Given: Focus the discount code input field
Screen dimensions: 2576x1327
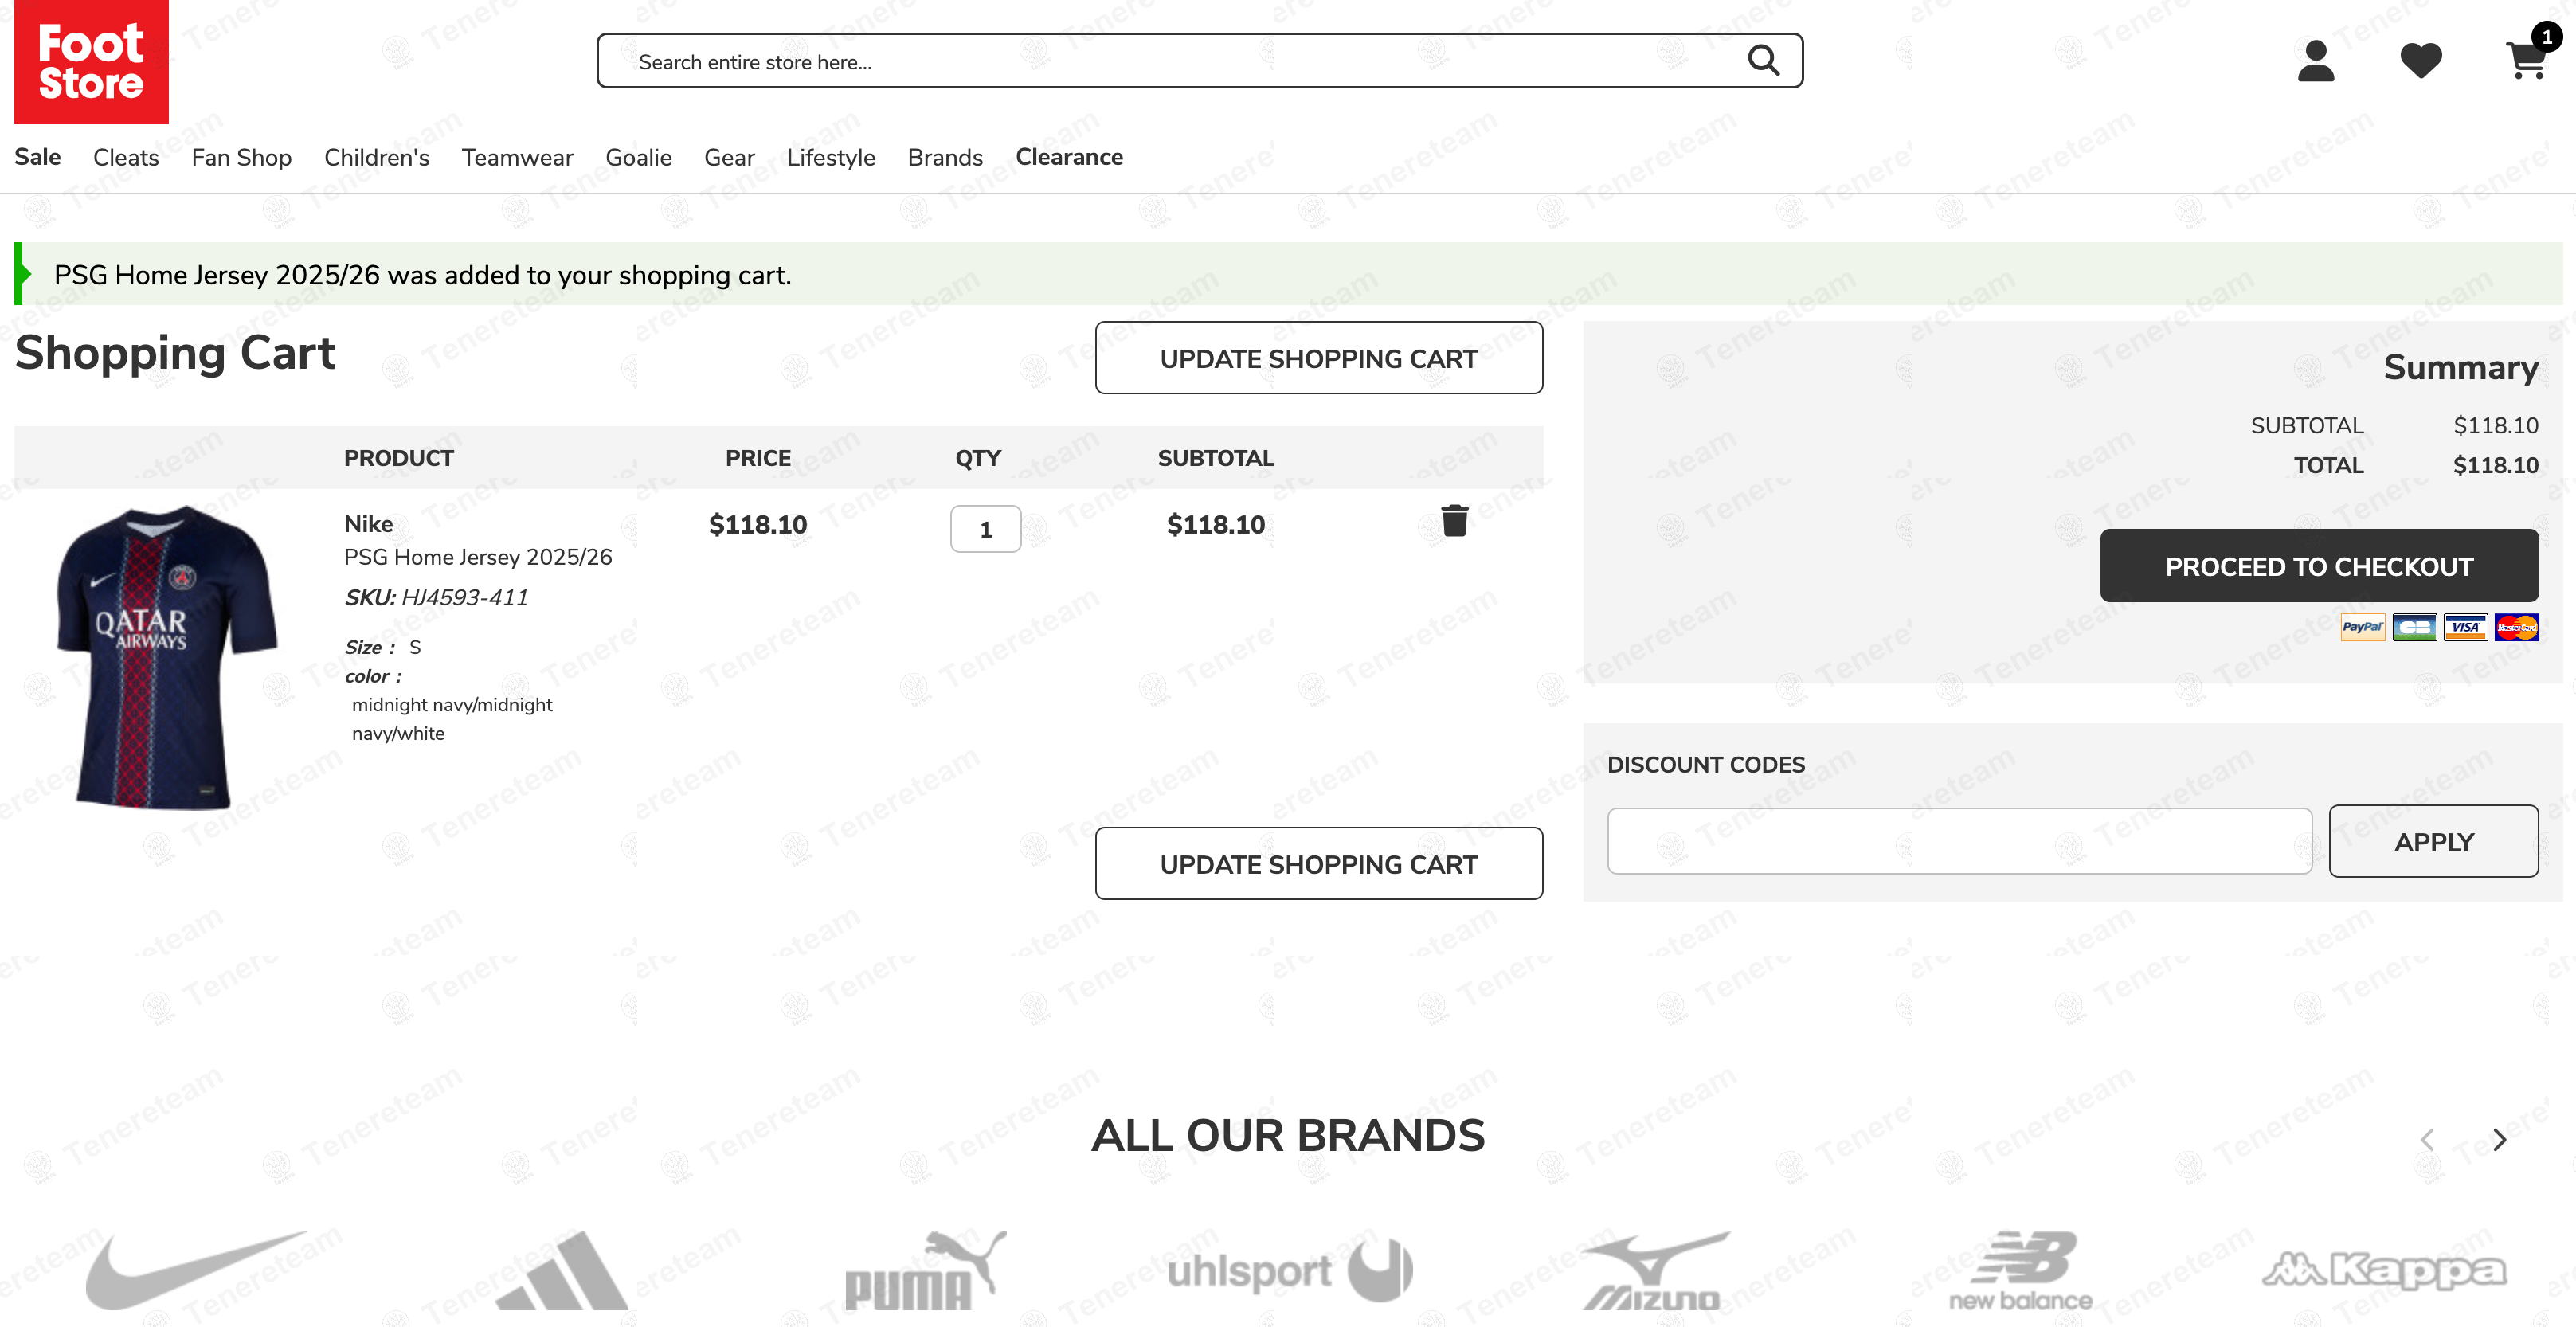Looking at the screenshot, I should click(1959, 841).
